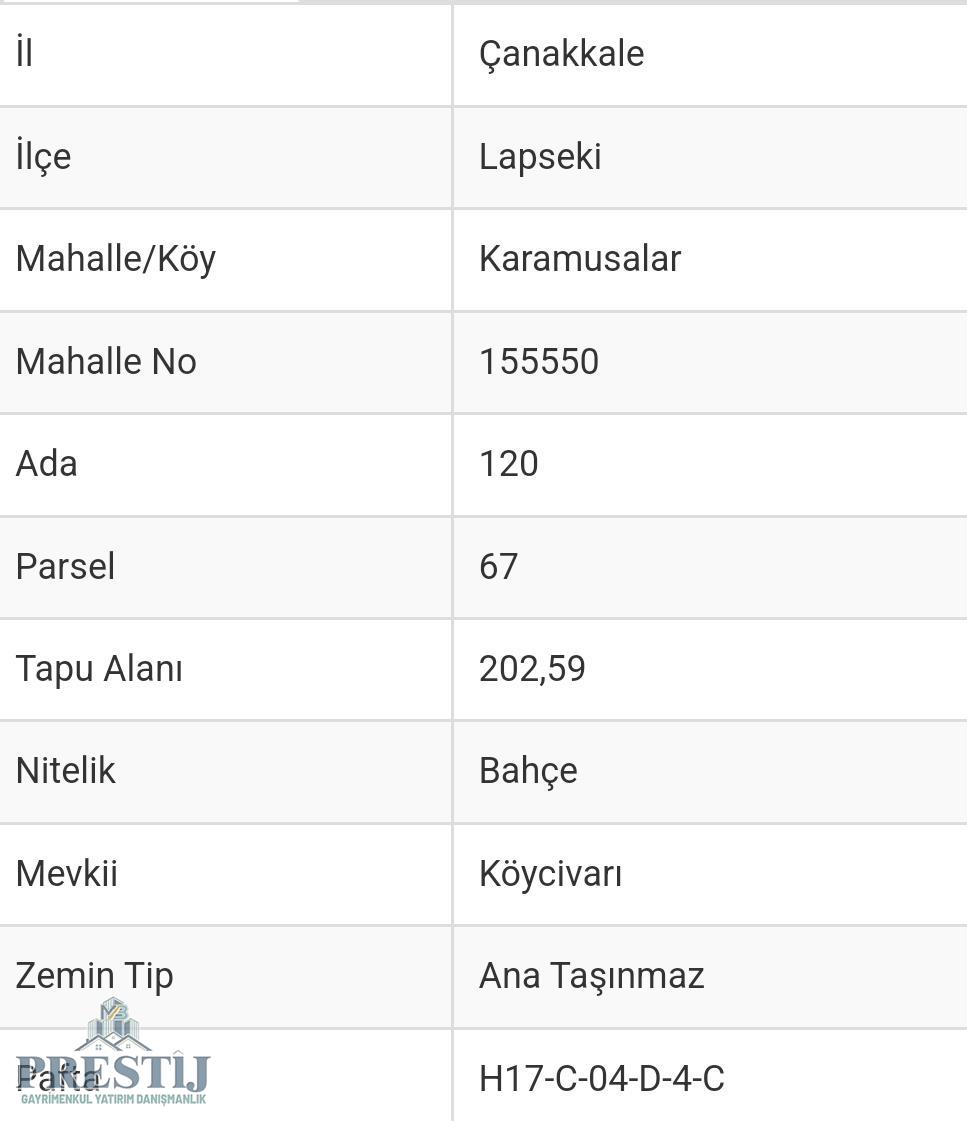Select the Nitelik row label
This screenshot has height=1121, width=967.
click(x=66, y=771)
